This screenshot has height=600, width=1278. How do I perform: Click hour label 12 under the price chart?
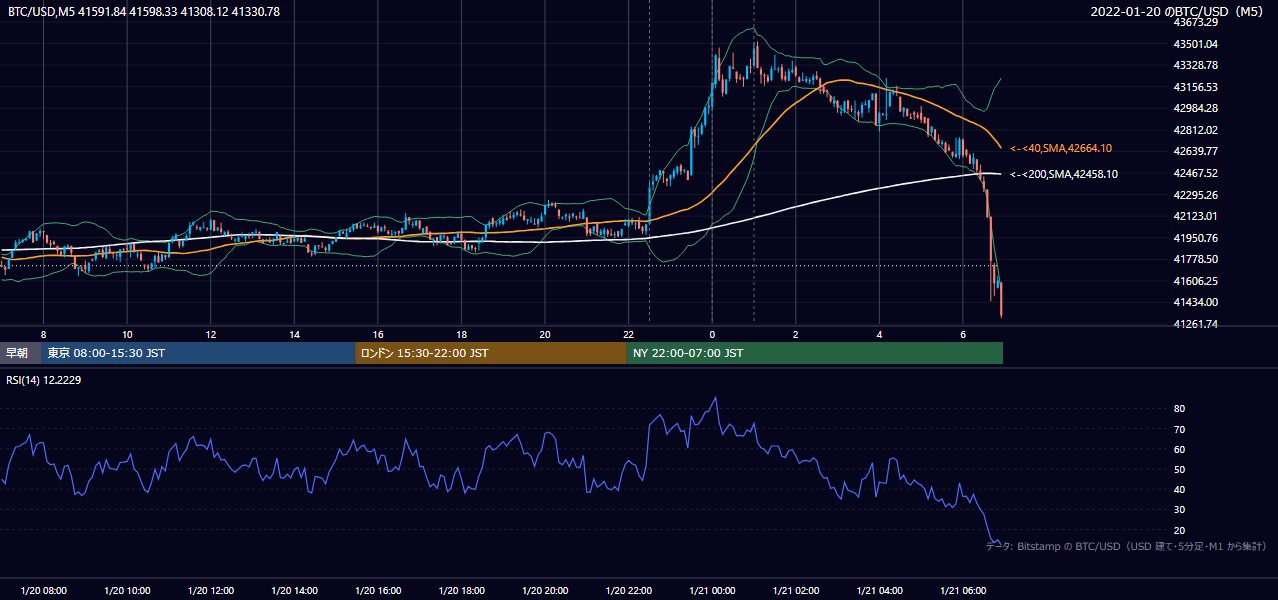[211, 333]
